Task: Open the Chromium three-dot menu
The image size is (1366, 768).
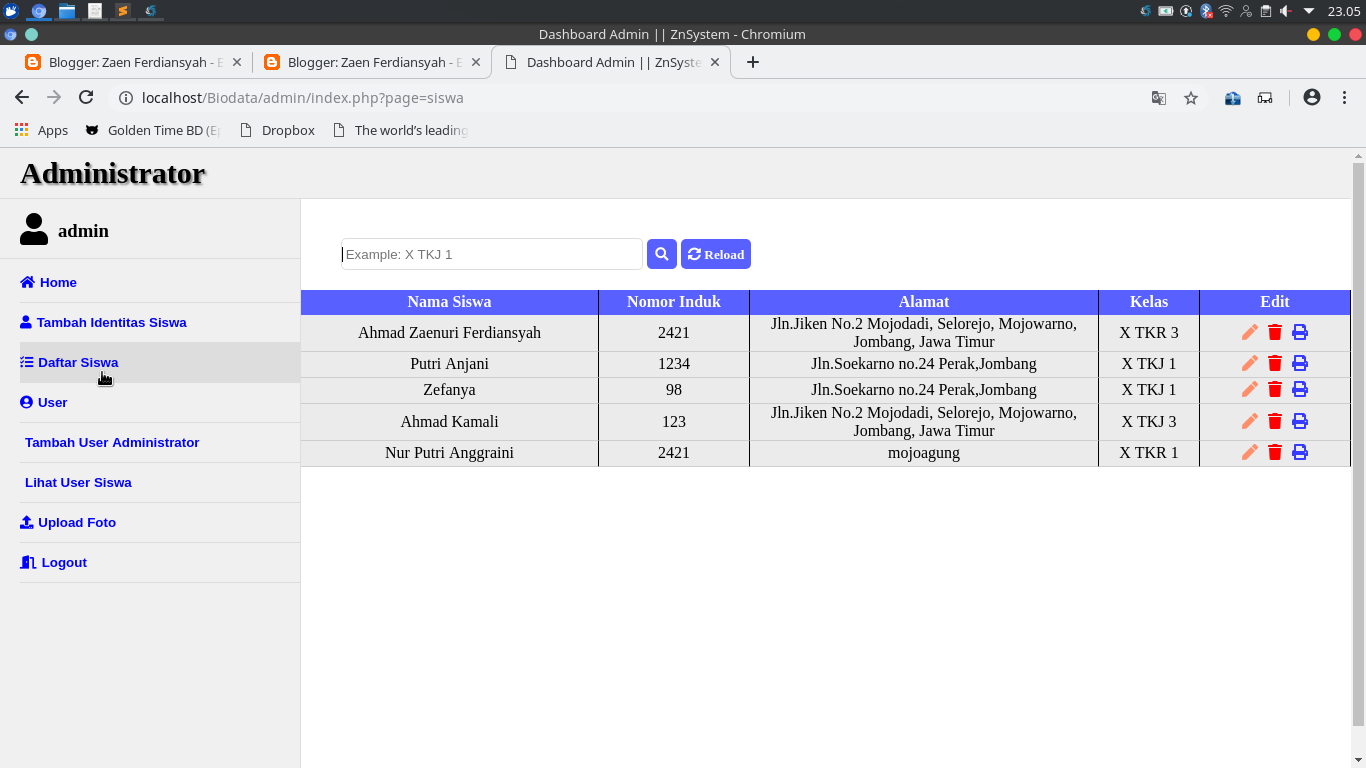Action: tap(1344, 98)
